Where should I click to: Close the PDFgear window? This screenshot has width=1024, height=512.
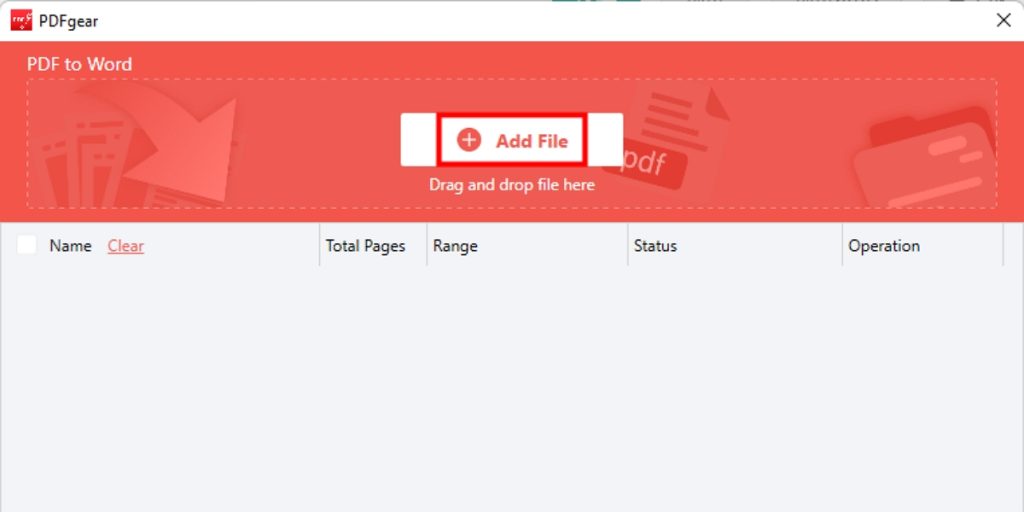click(x=1004, y=20)
